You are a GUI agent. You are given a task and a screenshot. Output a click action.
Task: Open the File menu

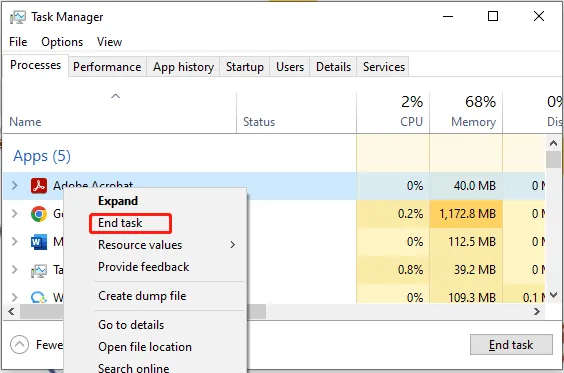click(x=18, y=42)
